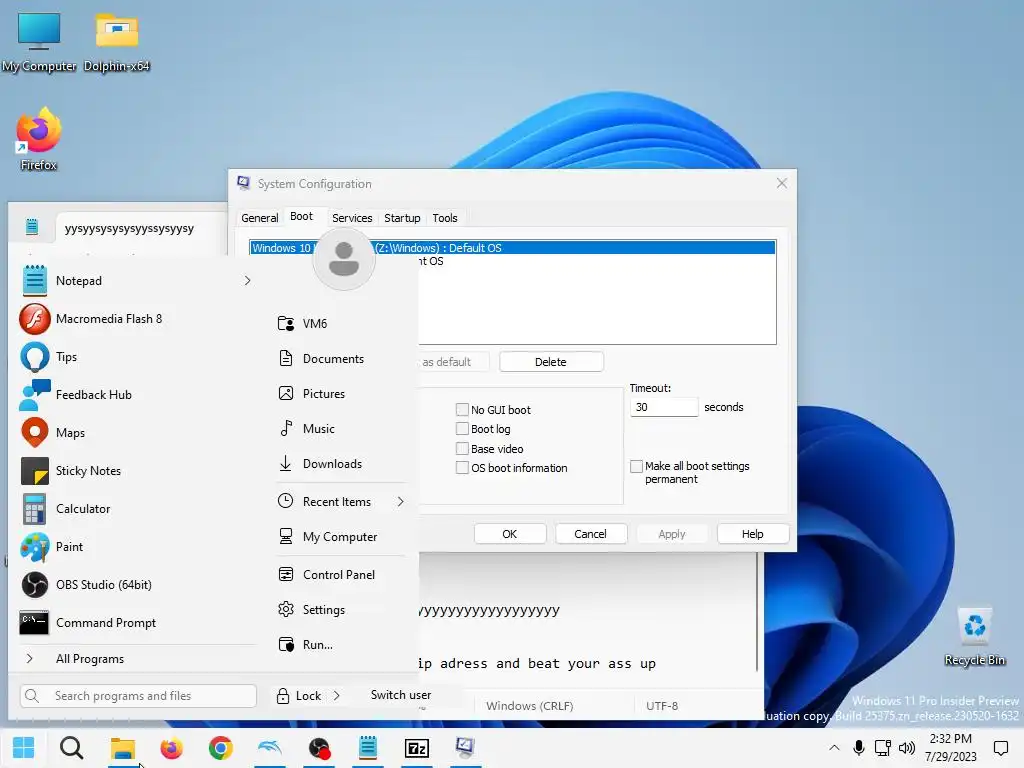Expand the Notepad jump list arrow
The image size is (1024, 768).
[247, 281]
